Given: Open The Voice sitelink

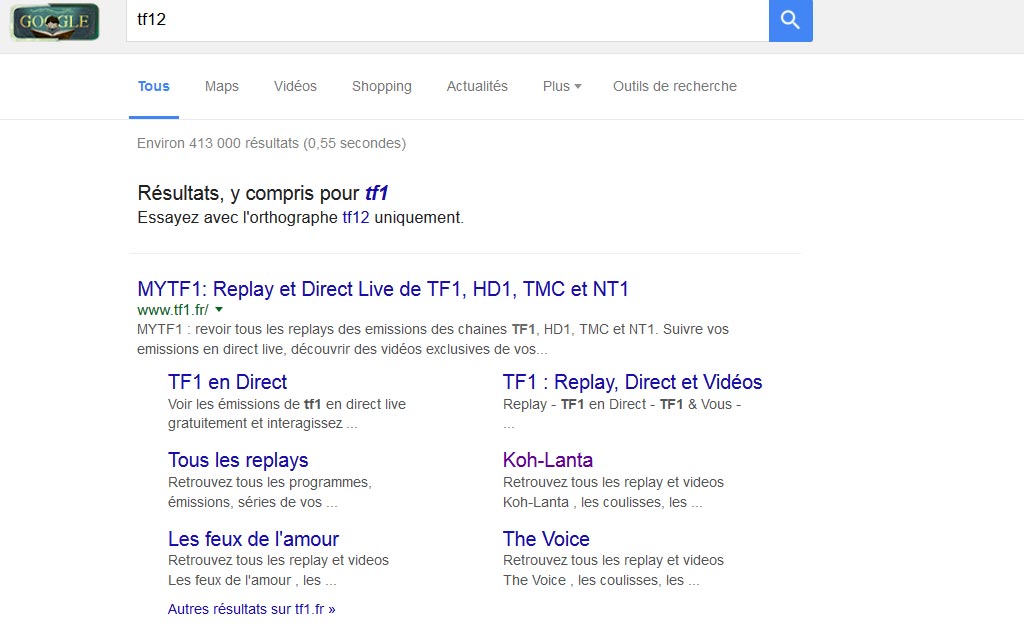Looking at the screenshot, I should pyautogui.click(x=546, y=539).
